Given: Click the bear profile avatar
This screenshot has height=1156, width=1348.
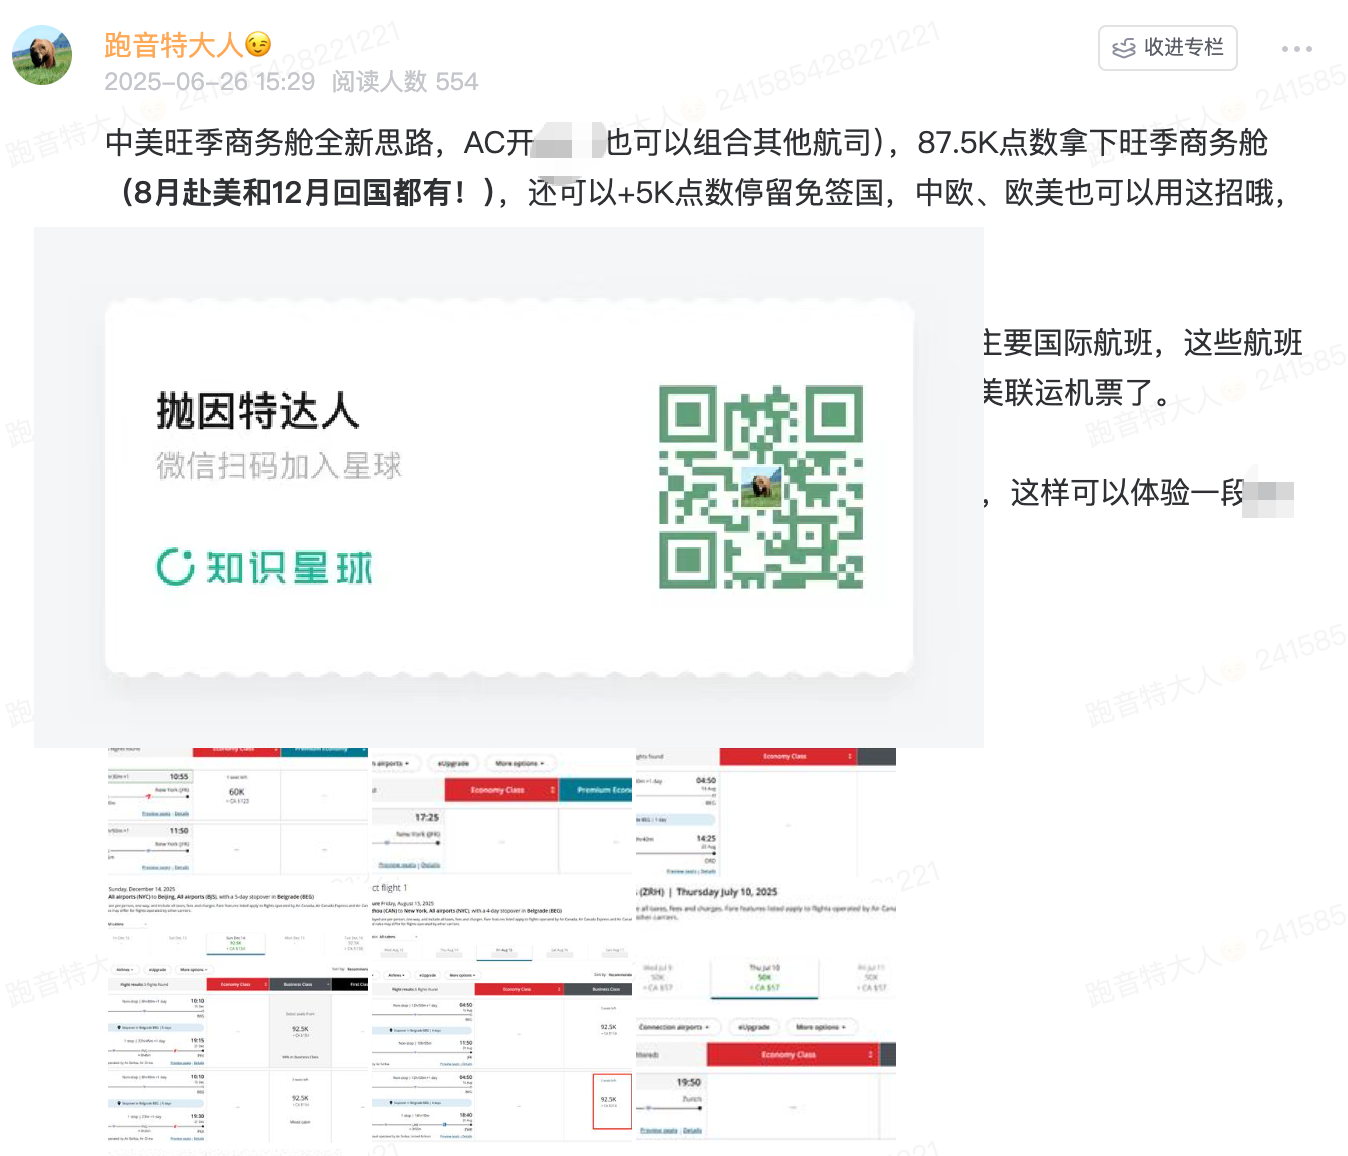Looking at the screenshot, I should coord(42,56).
